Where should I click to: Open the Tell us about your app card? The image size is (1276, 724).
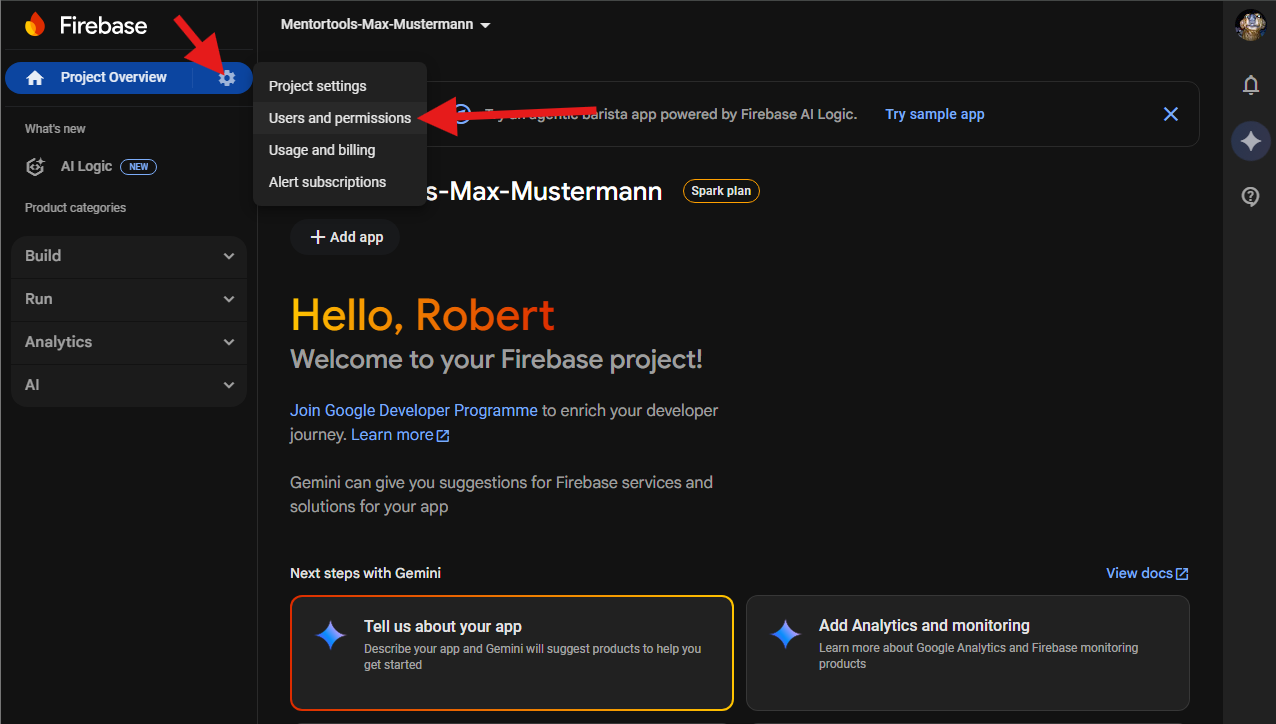[512, 653]
